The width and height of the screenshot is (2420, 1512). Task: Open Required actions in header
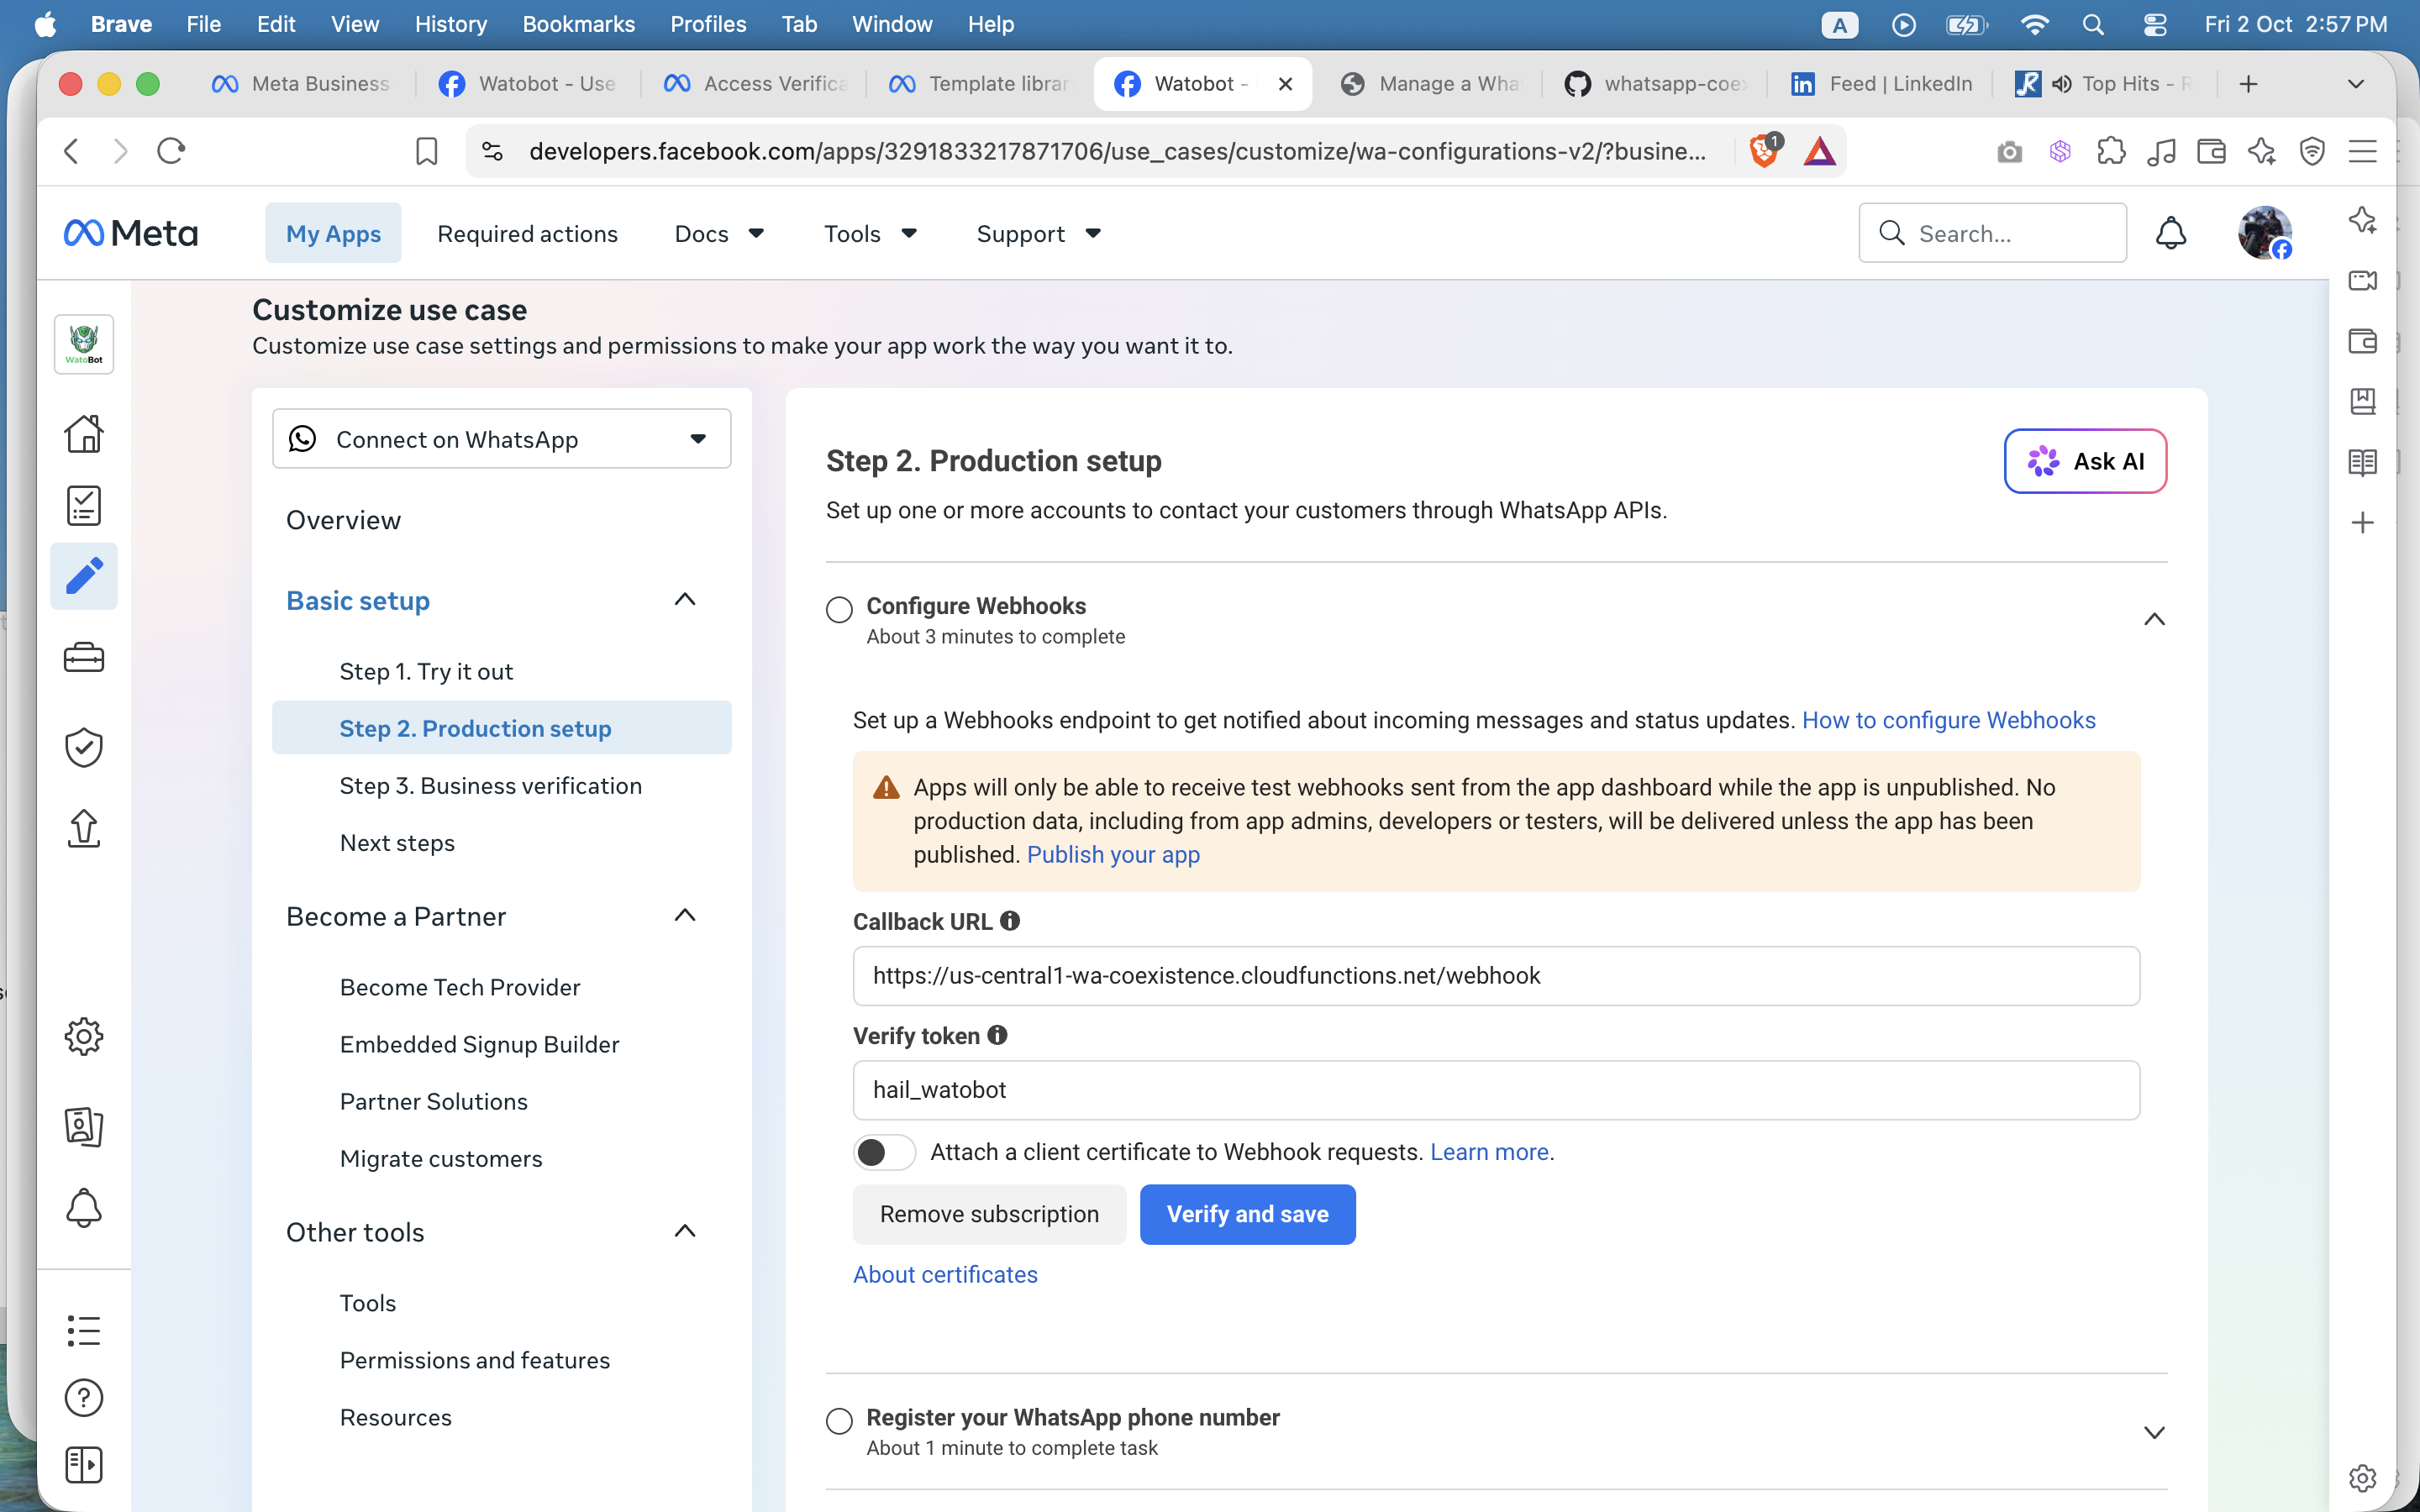pyautogui.click(x=527, y=233)
